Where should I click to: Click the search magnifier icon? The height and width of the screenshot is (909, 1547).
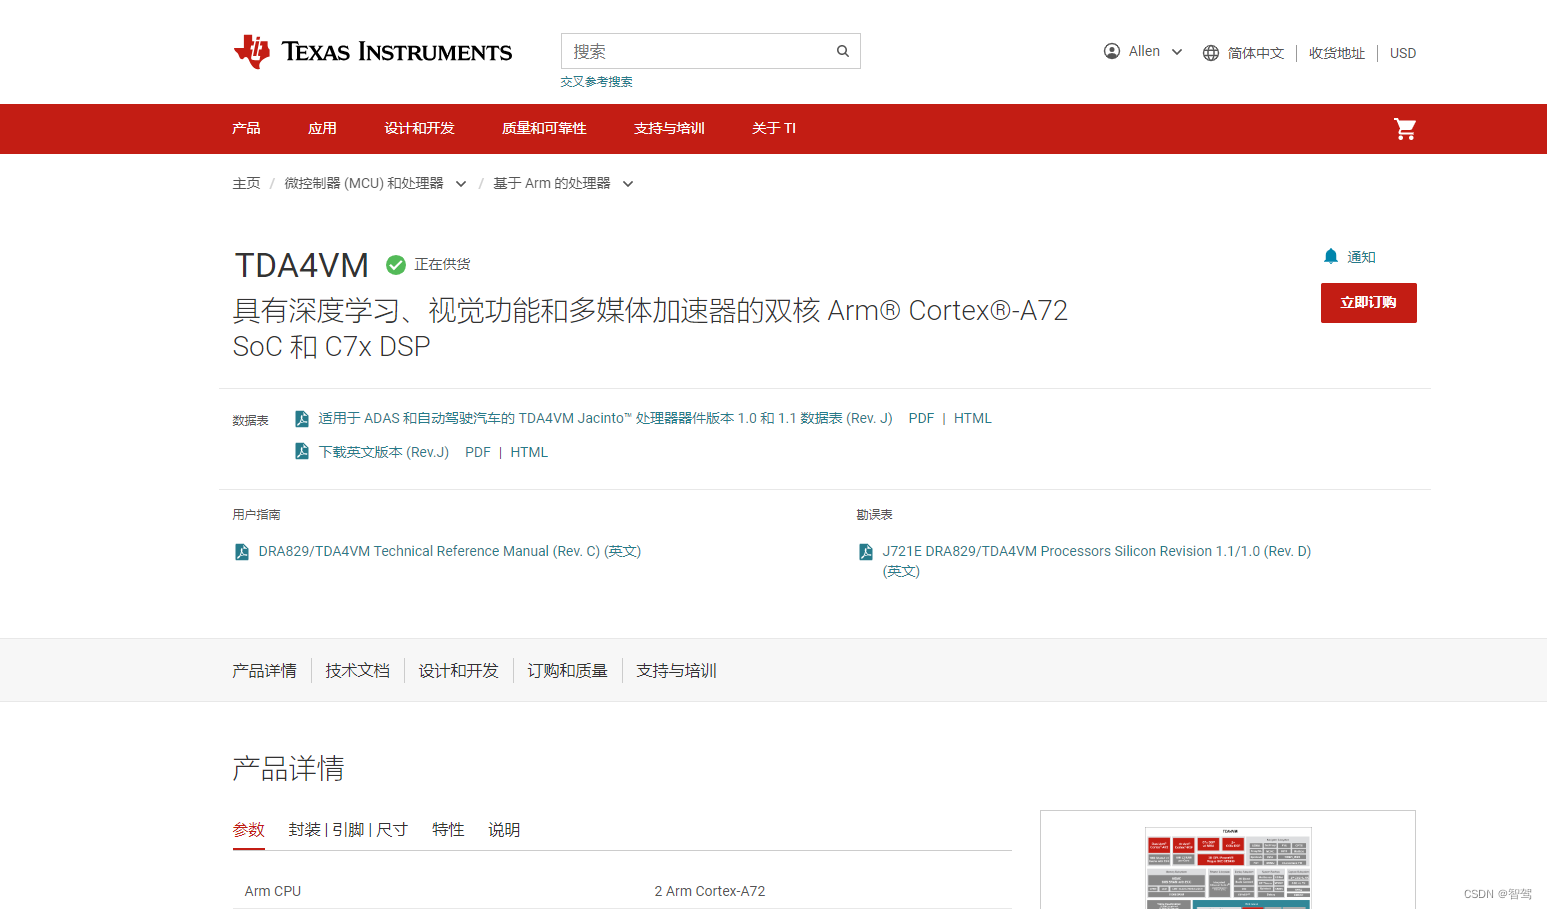pyautogui.click(x=843, y=51)
